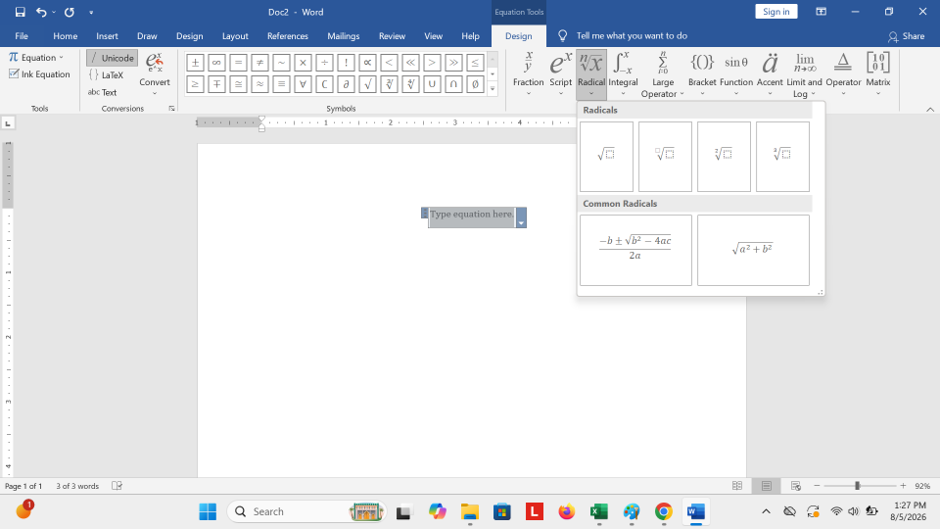Toggle the tab stop selector on ruler
Image resolution: width=940 pixels, height=529 pixels.
[x=8, y=123]
